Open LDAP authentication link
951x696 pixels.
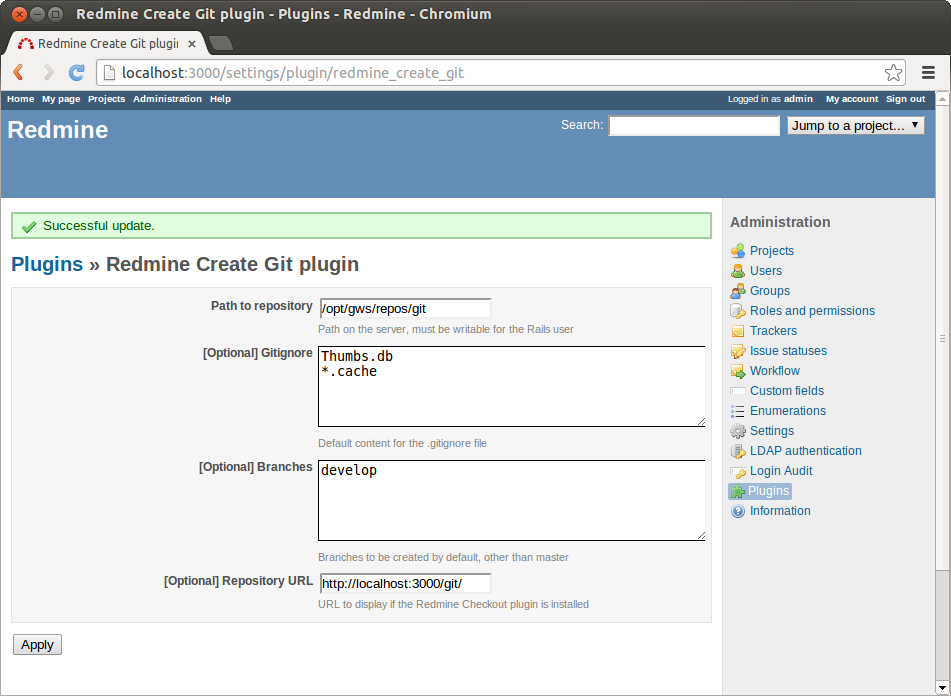[x=805, y=450]
